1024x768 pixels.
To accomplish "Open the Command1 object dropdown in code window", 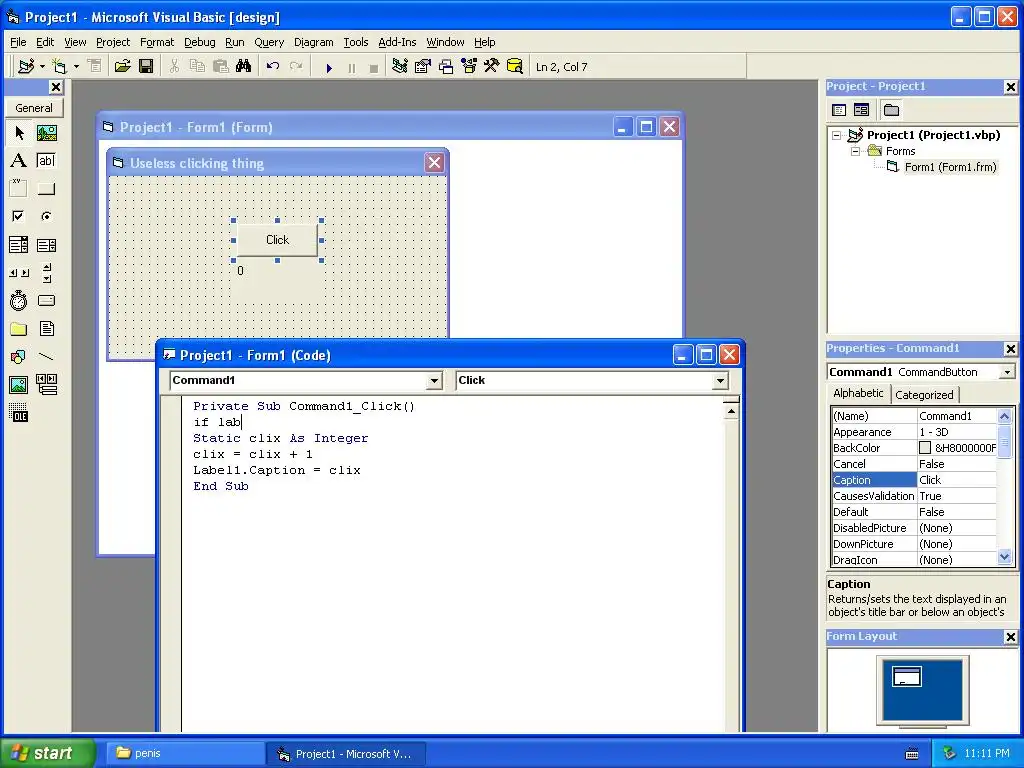I will click(434, 381).
